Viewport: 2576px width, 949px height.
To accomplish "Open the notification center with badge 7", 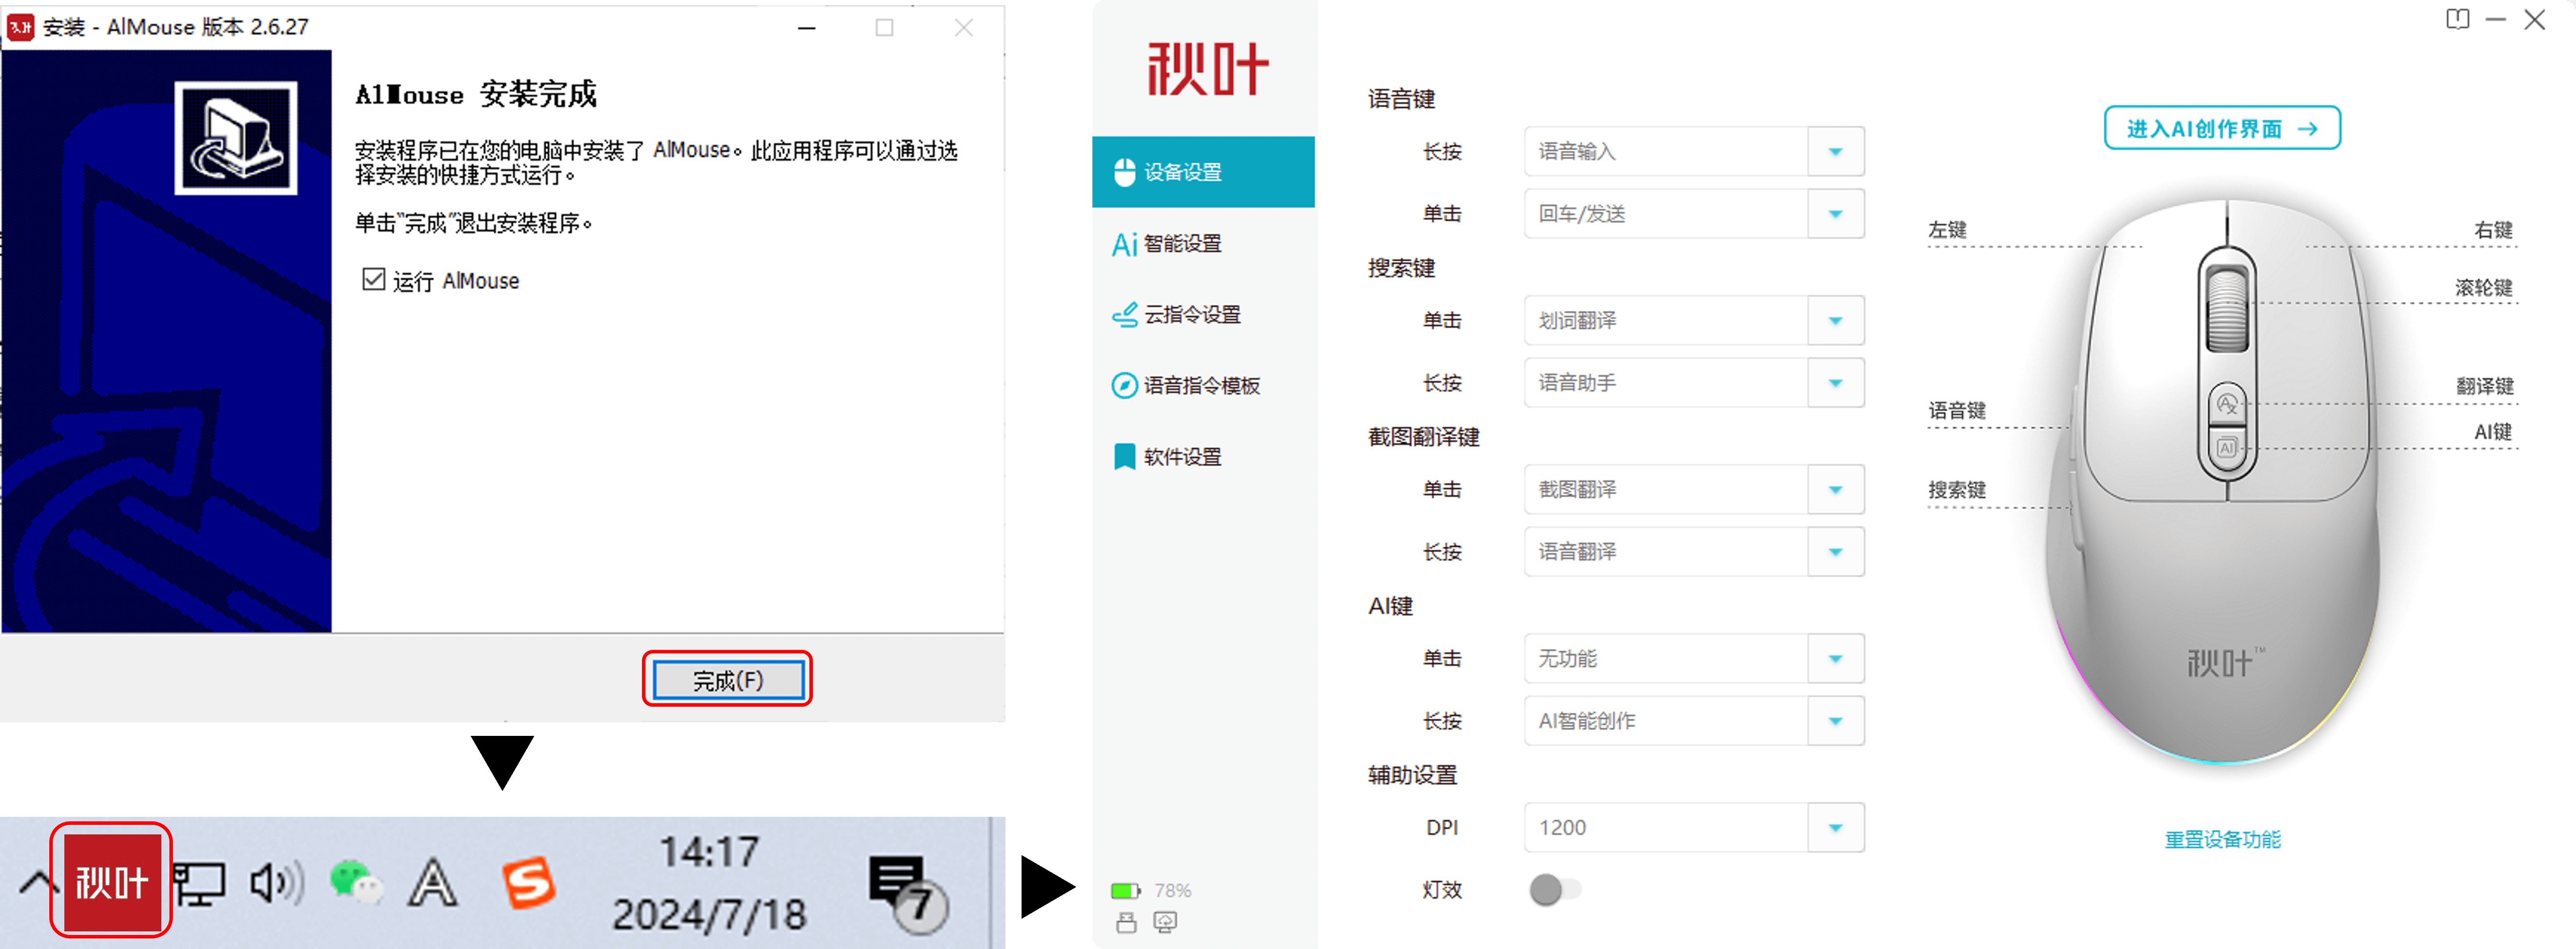I will (907, 893).
